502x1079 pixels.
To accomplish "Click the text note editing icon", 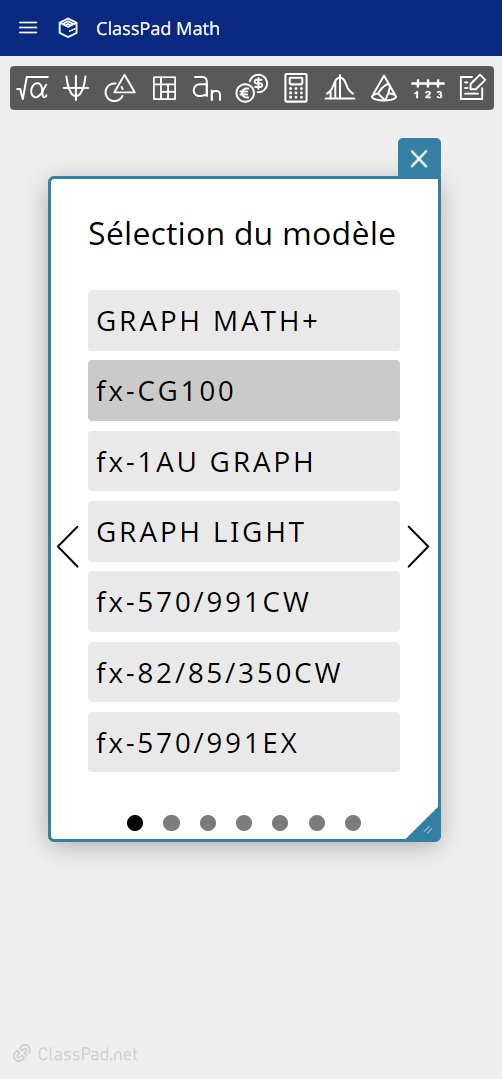I will click(x=472, y=88).
